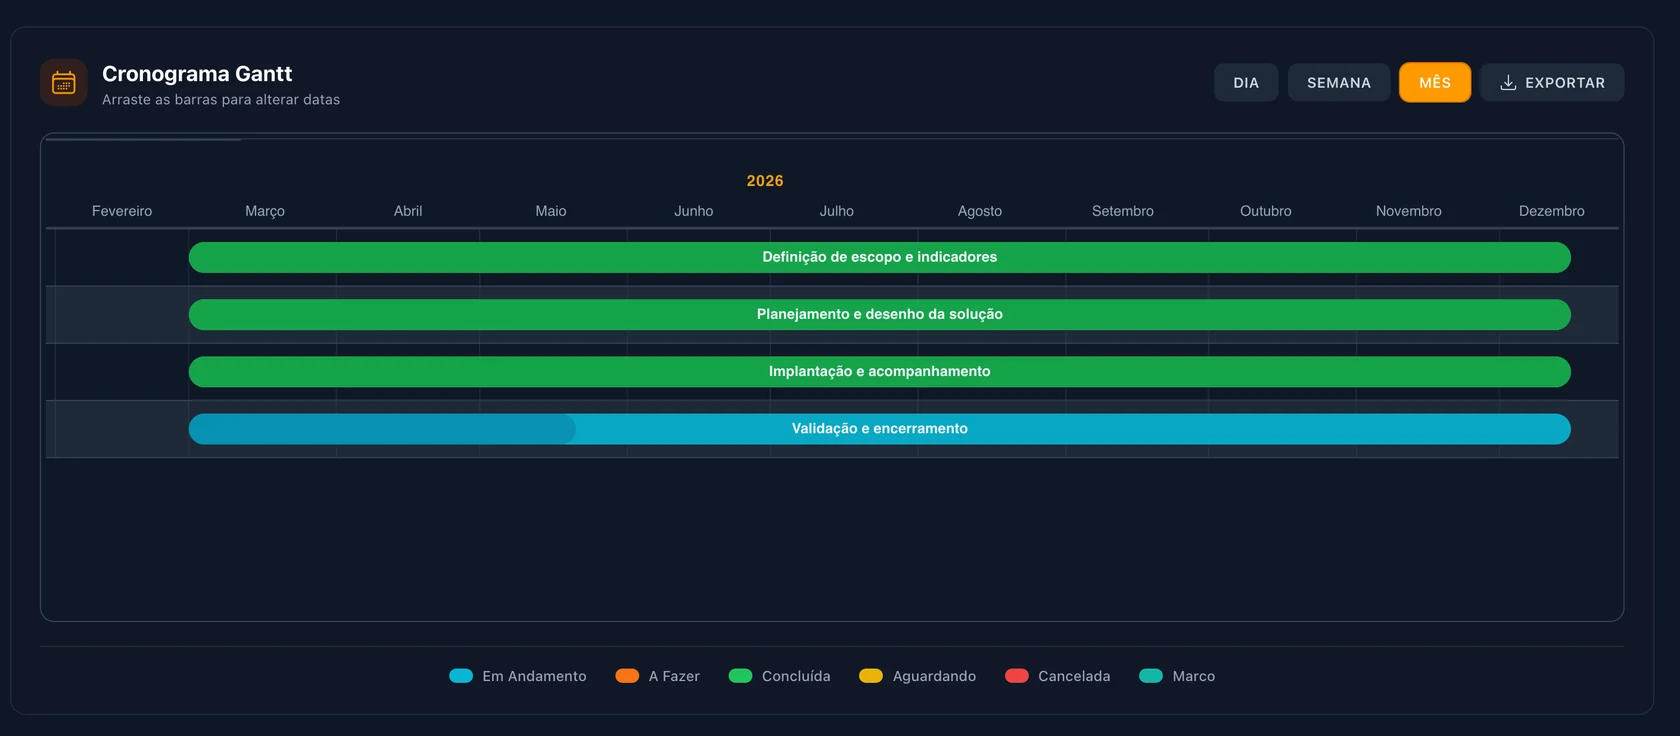This screenshot has height=736, width=1680.
Task: Click the orange calendar icon beside Cronograma Gantt
Action: point(64,83)
